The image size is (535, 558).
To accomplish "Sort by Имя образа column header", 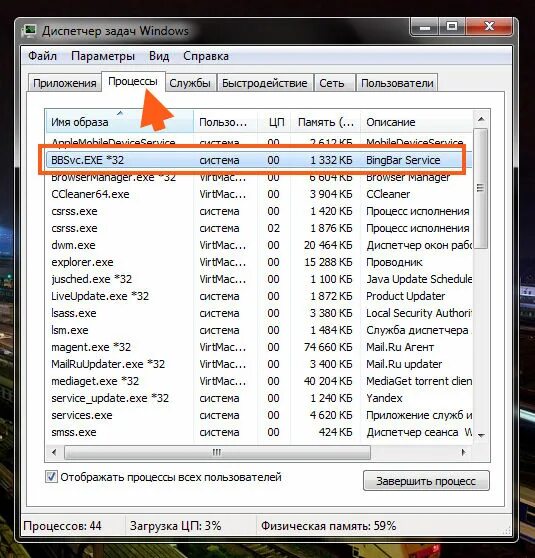I will [x=120, y=122].
